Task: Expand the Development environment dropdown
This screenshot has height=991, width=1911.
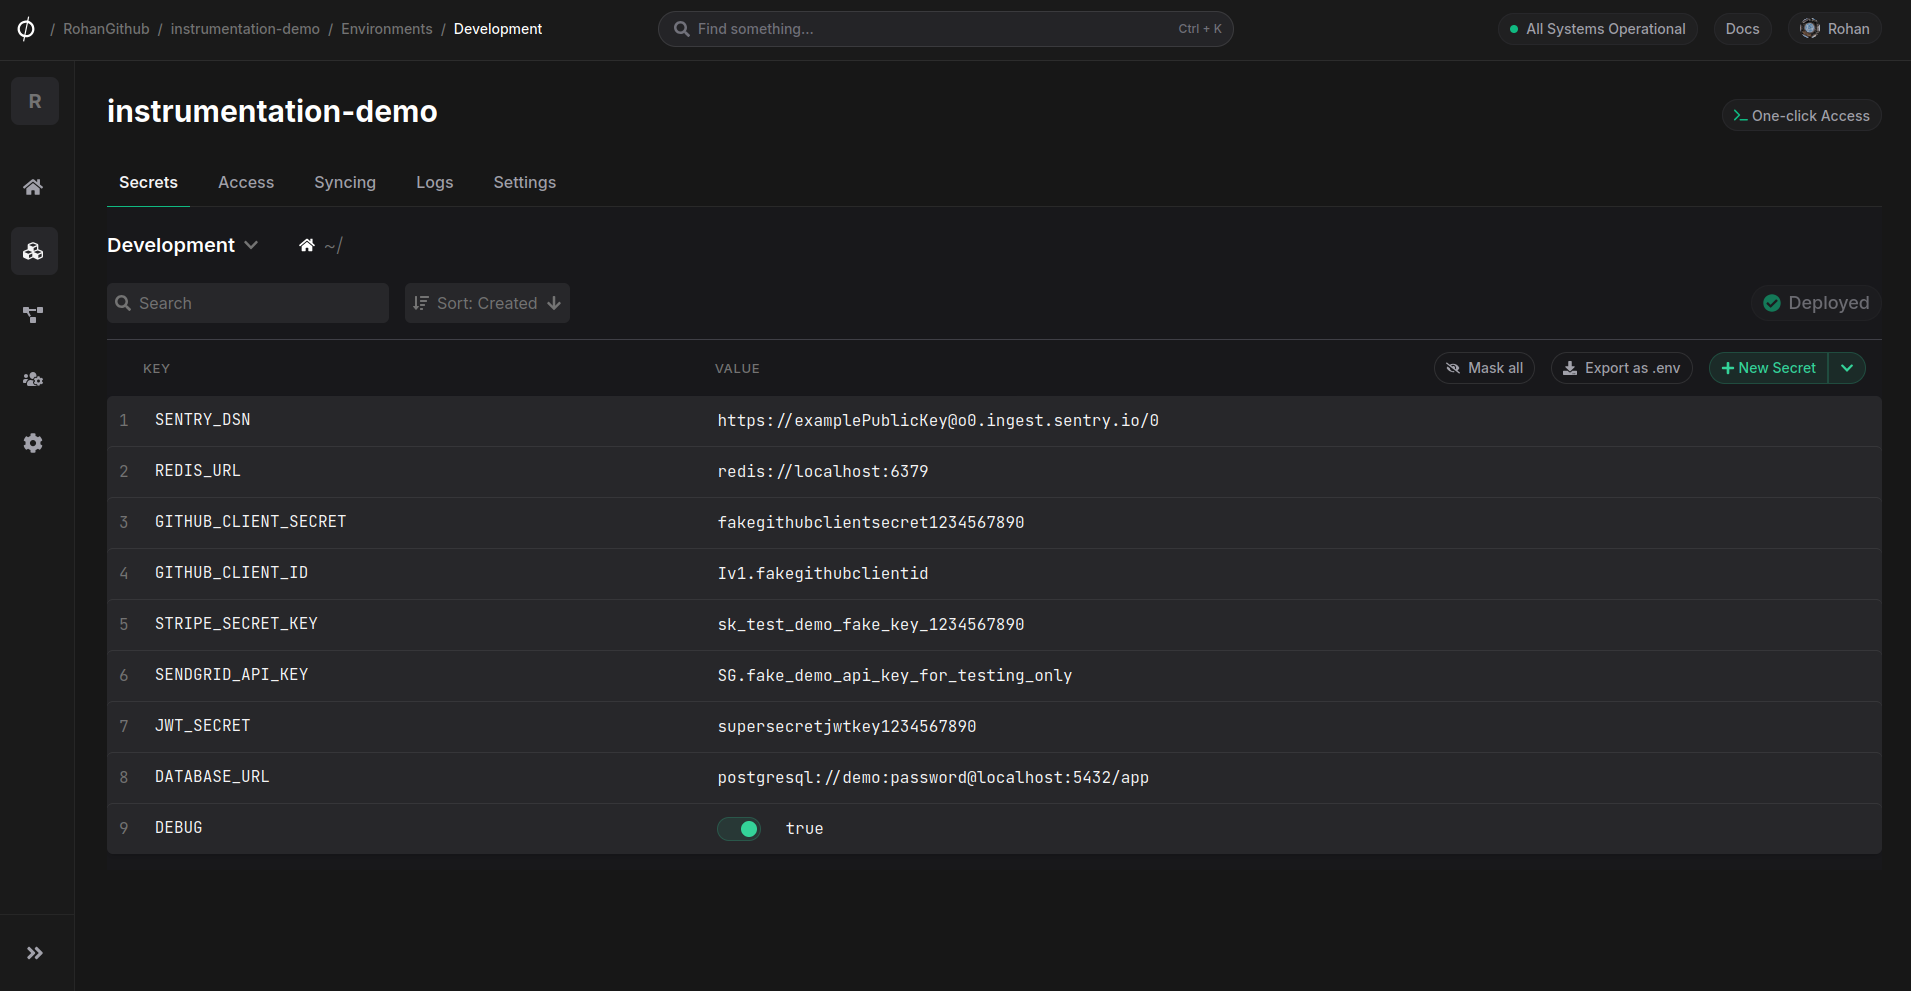Action: pos(183,246)
